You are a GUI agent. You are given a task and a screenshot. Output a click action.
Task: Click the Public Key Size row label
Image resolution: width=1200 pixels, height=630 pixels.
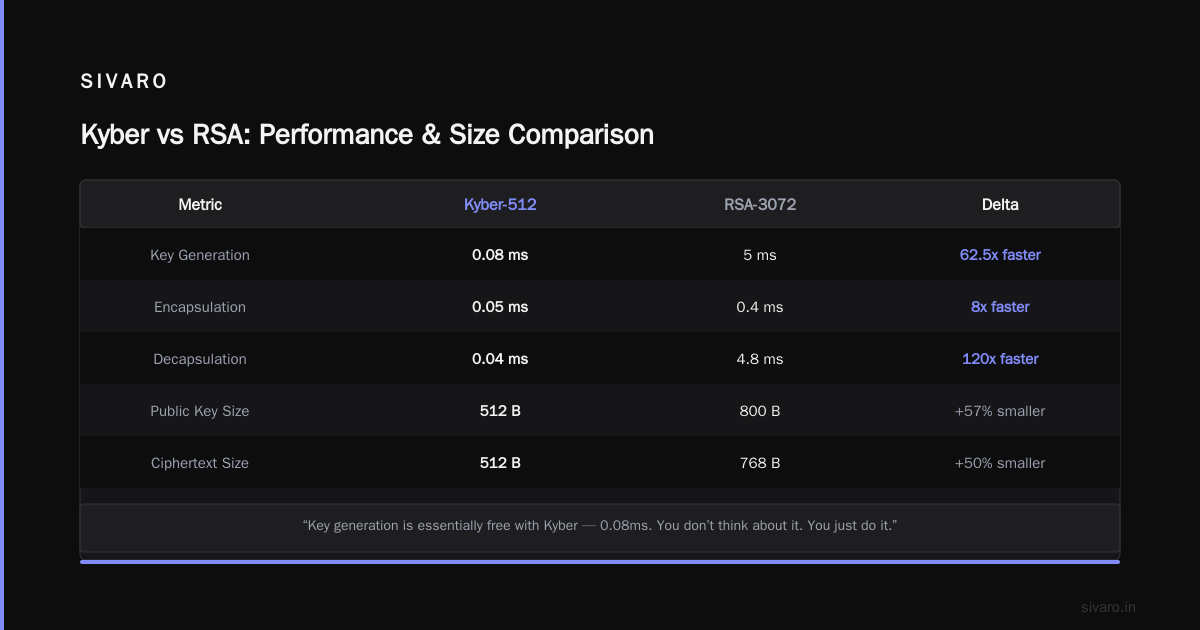click(200, 411)
